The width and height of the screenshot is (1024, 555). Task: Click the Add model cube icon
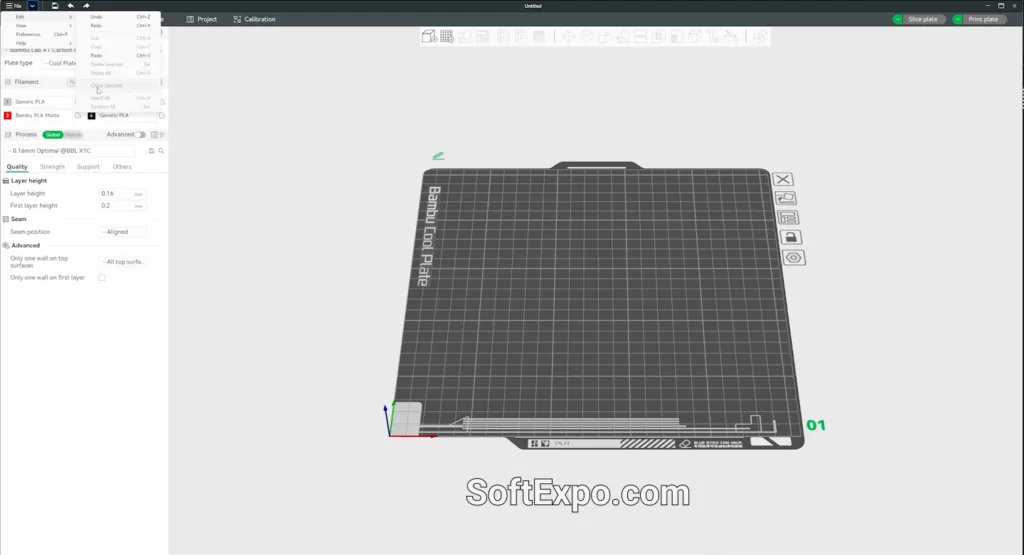[x=429, y=37]
